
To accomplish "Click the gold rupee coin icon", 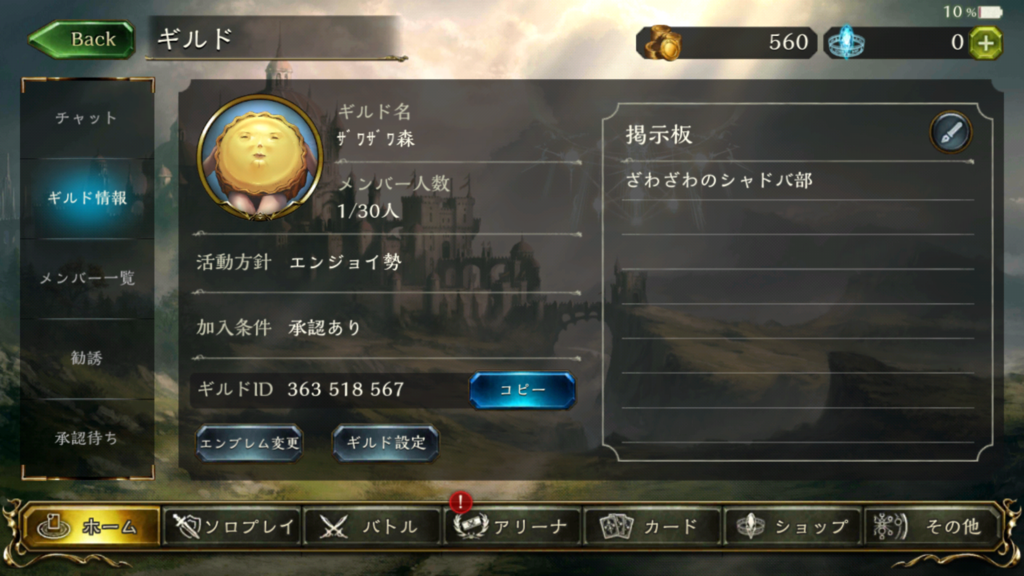I will click(x=662, y=43).
